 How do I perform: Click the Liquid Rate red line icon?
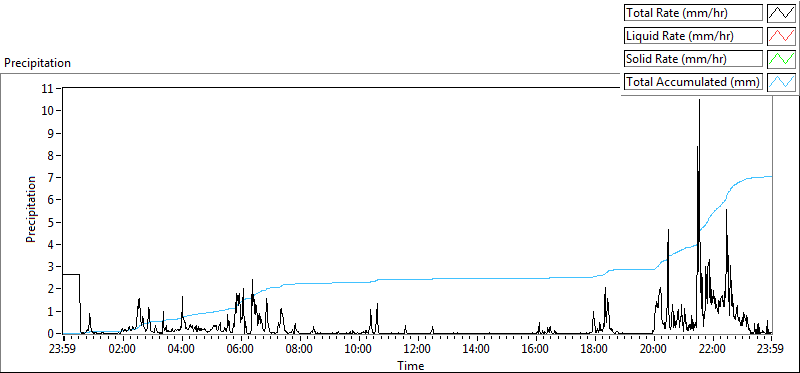[781, 36]
